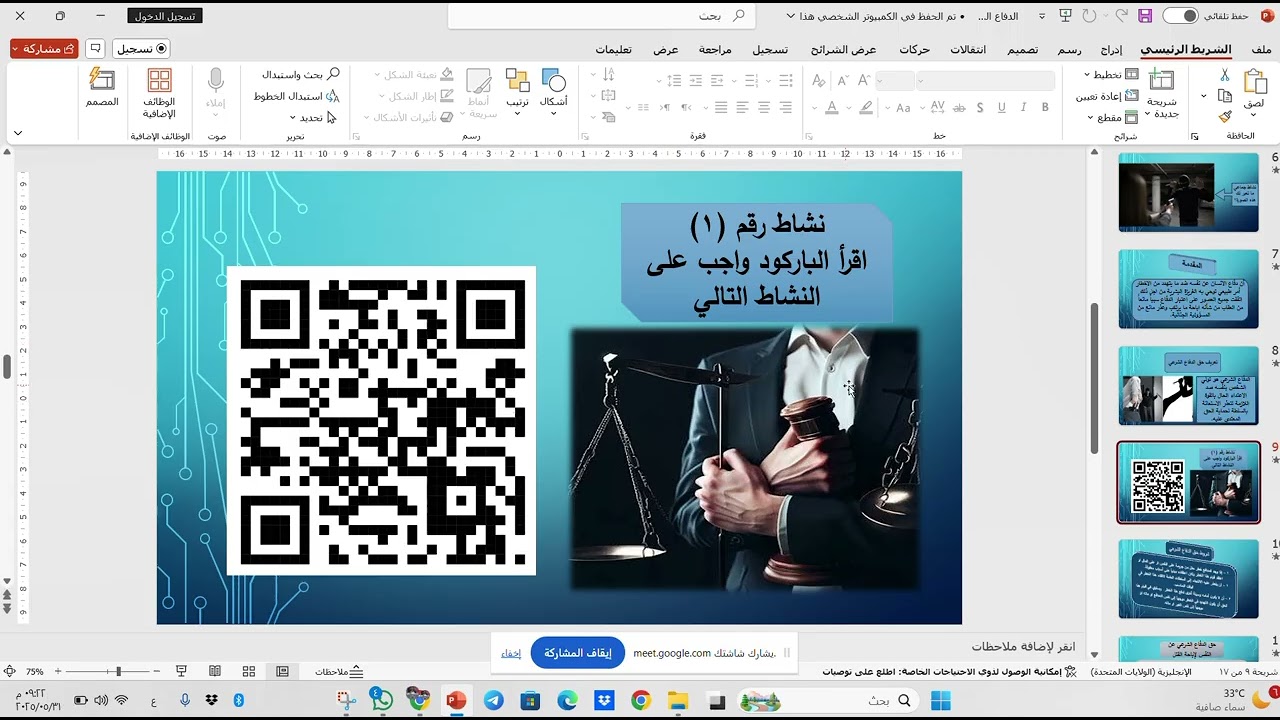Open the Designer (المصمم) pane

coord(102,88)
